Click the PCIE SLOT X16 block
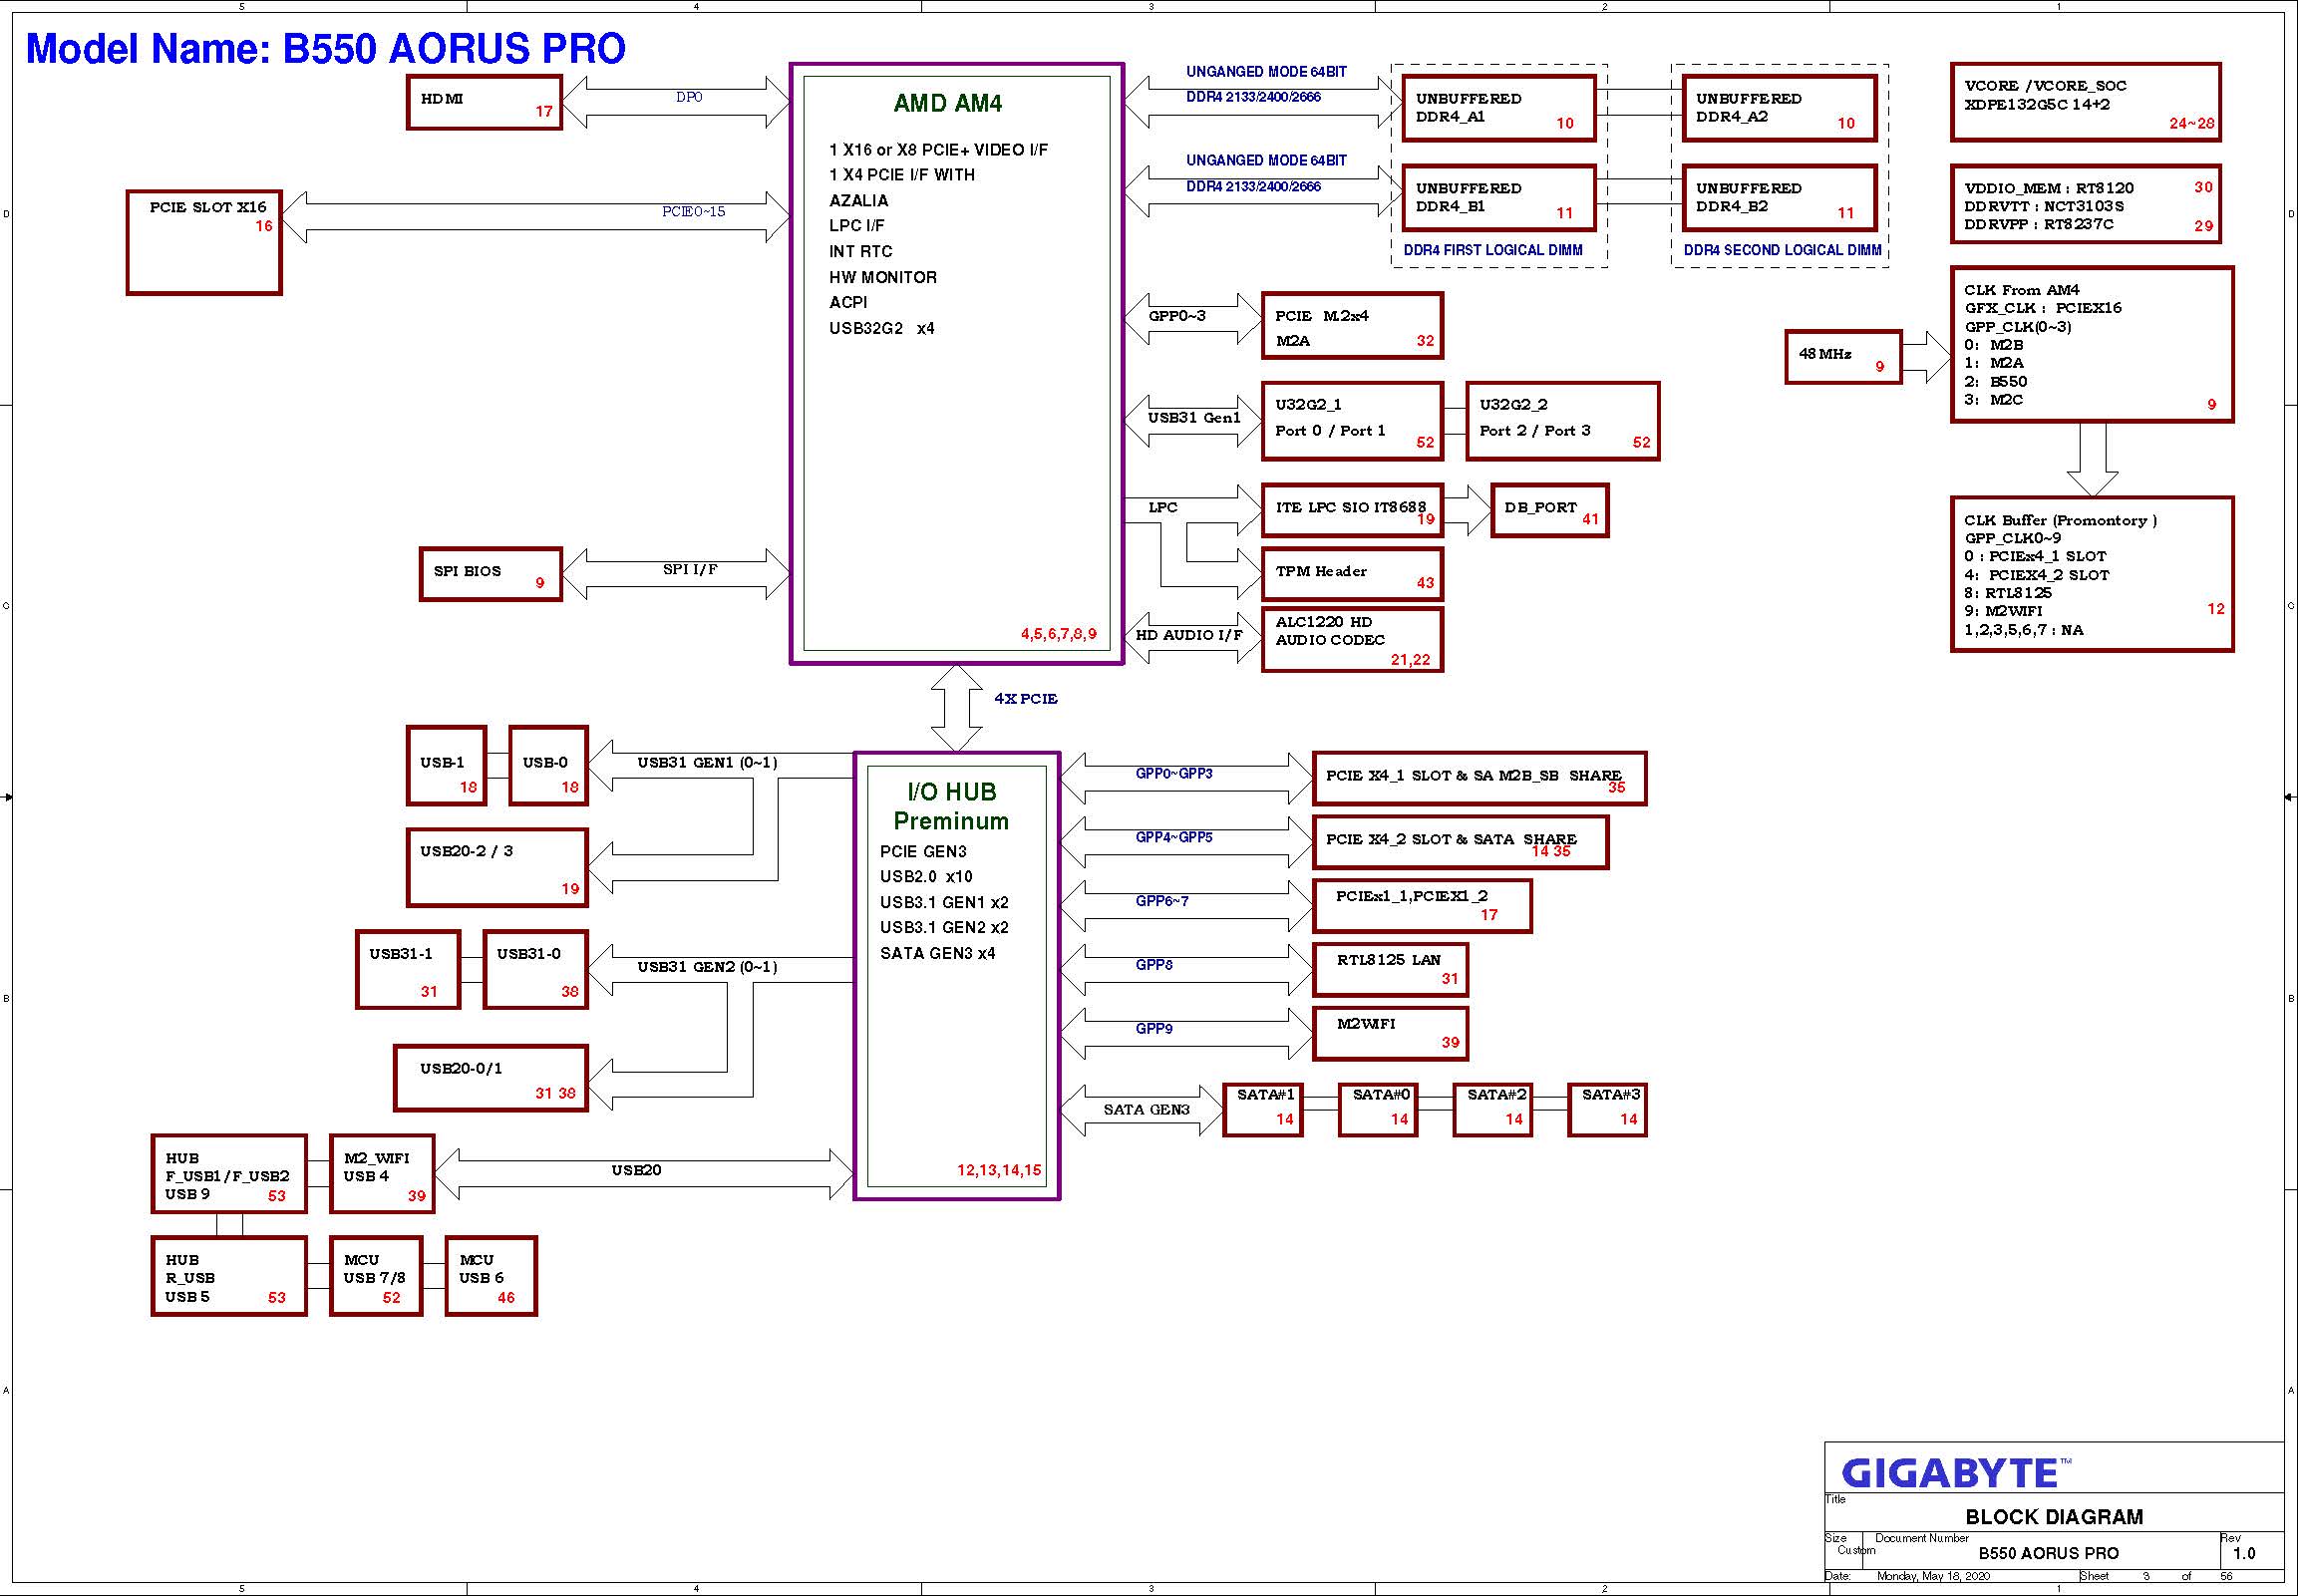 tap(204, 243)
